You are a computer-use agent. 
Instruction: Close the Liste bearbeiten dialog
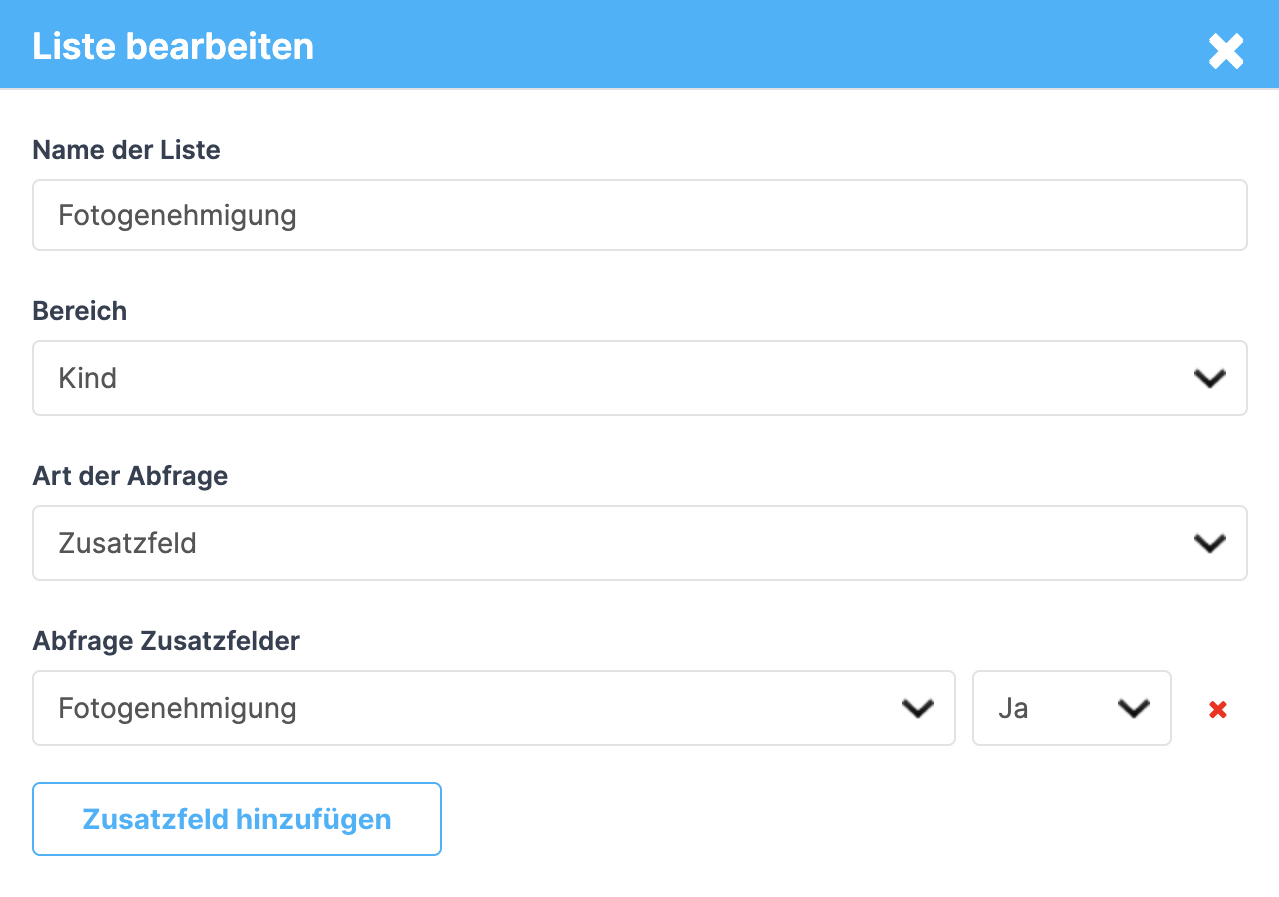(x=1225, y=51)
